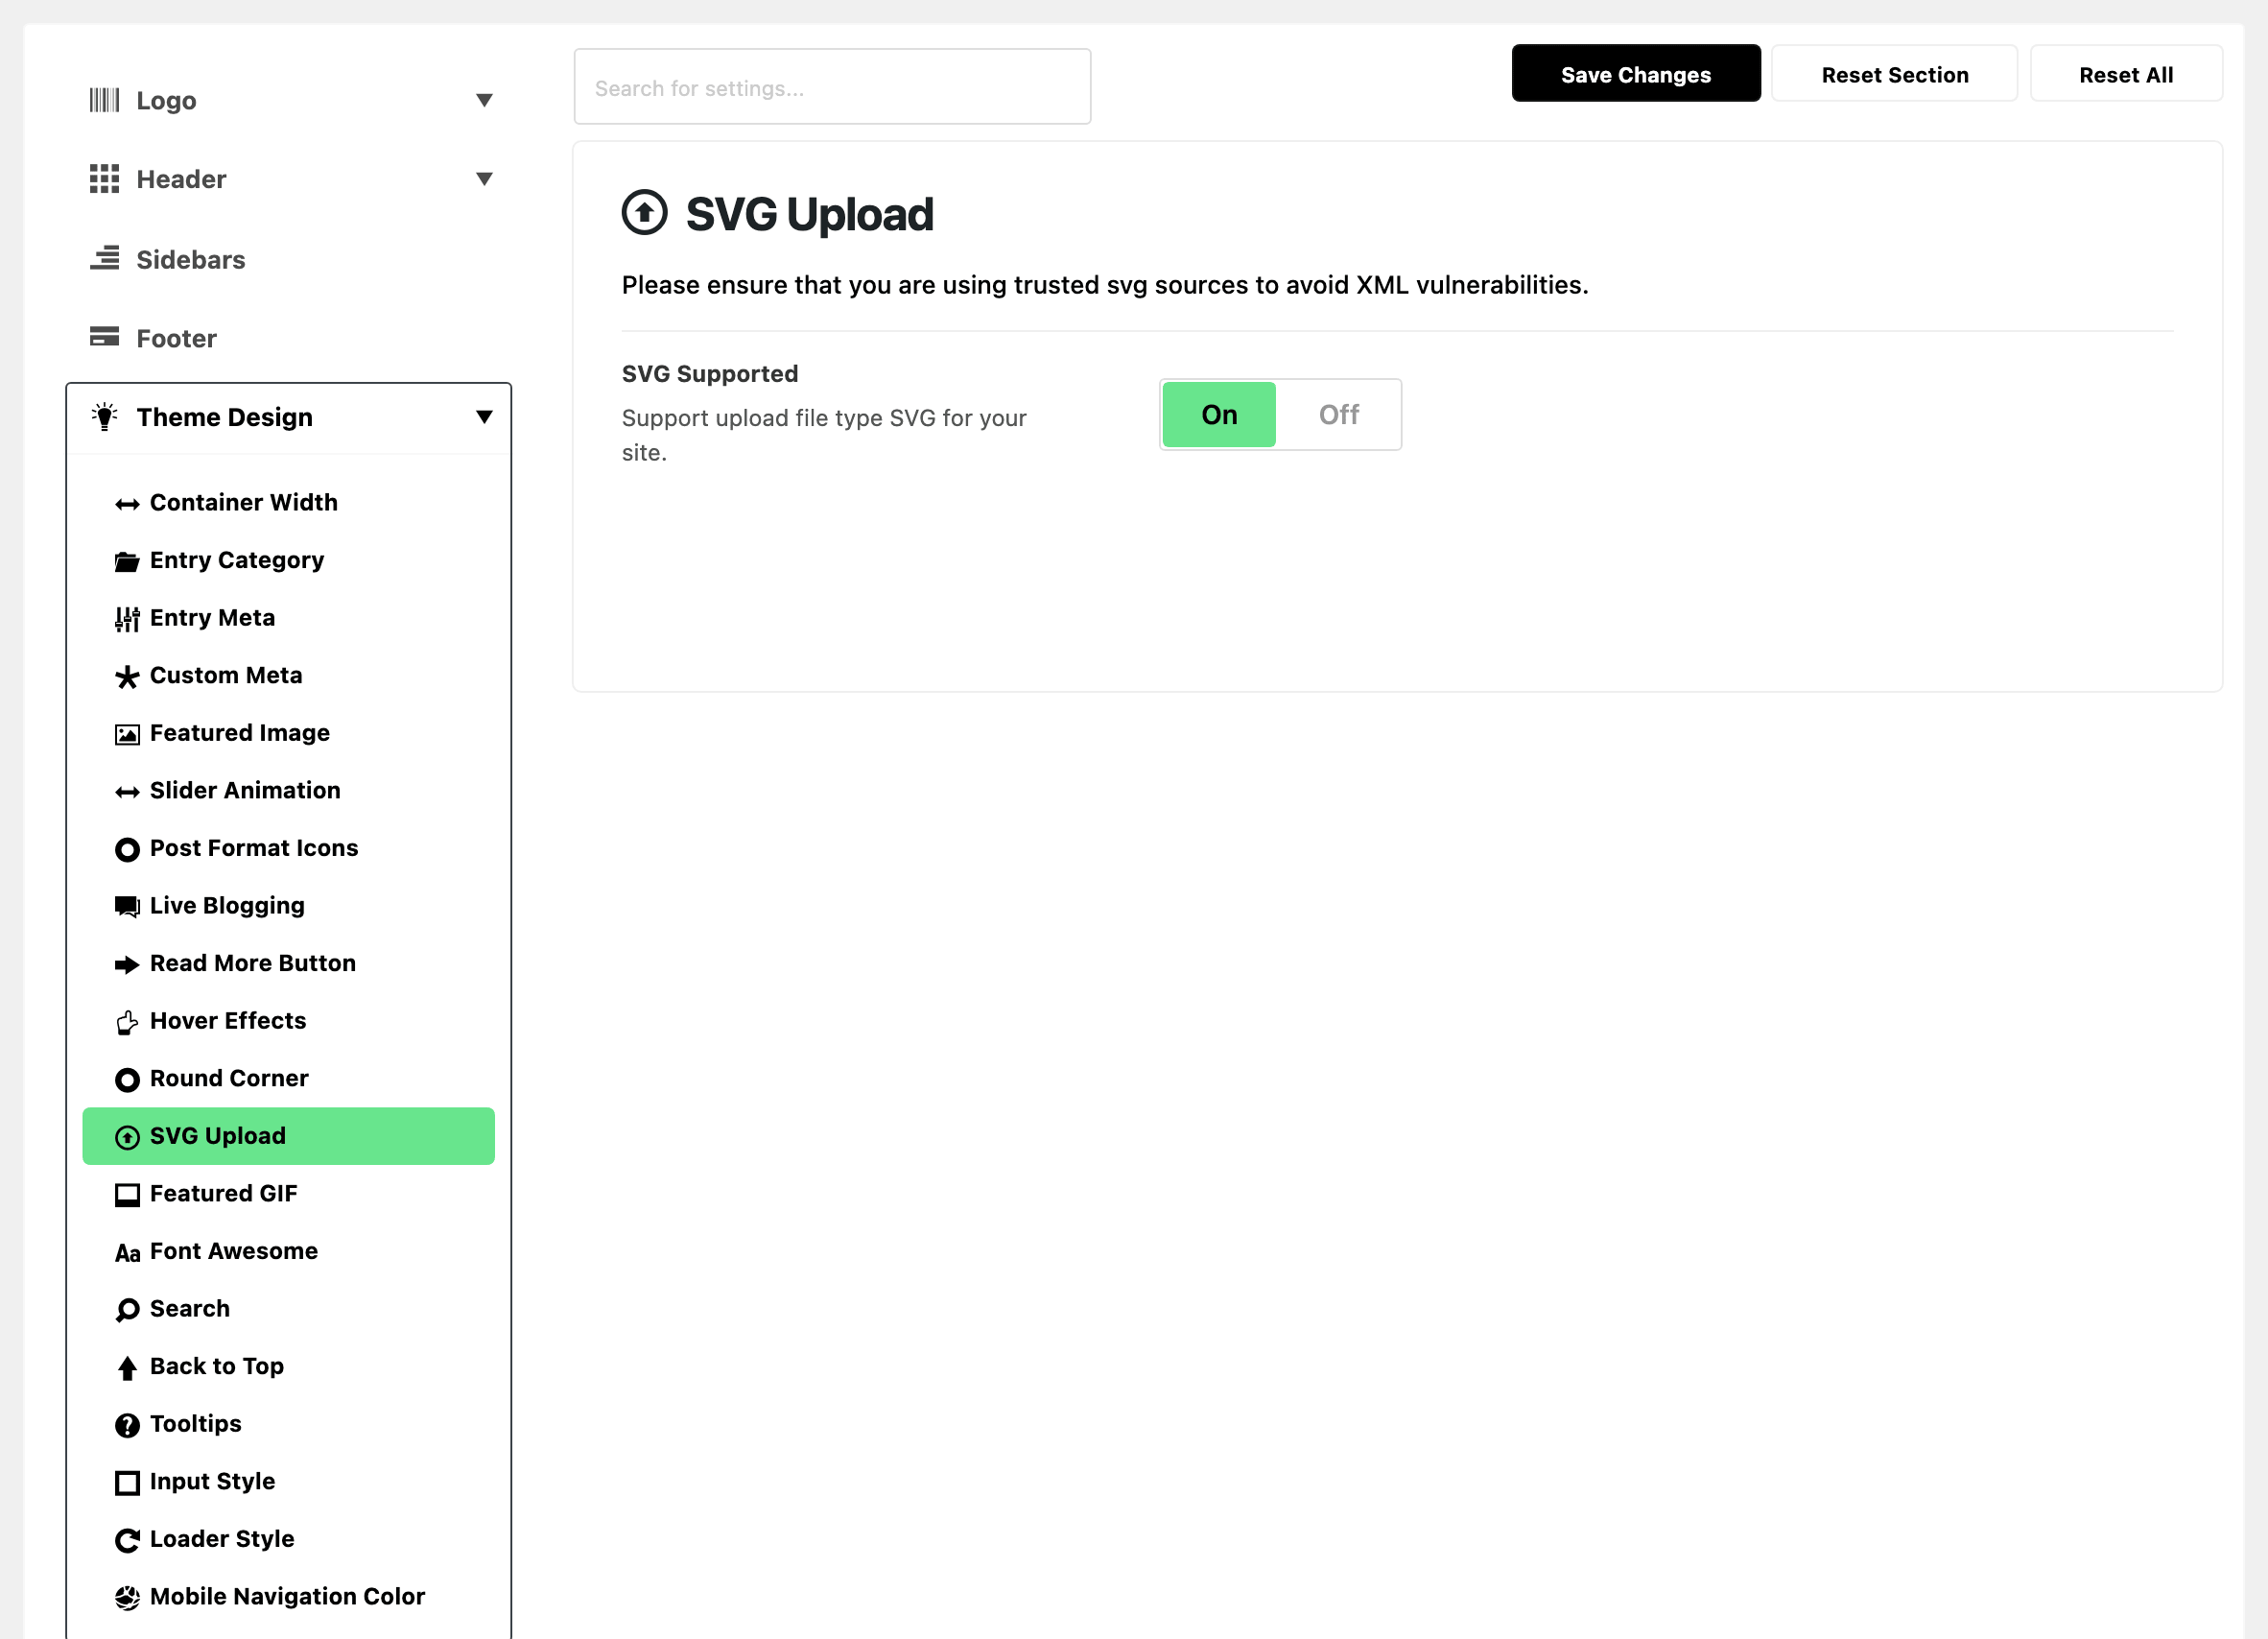Click the Save Changes button
Image resolution: width=2268 pixels, height=1639 pixels.
coord(1635,74)
